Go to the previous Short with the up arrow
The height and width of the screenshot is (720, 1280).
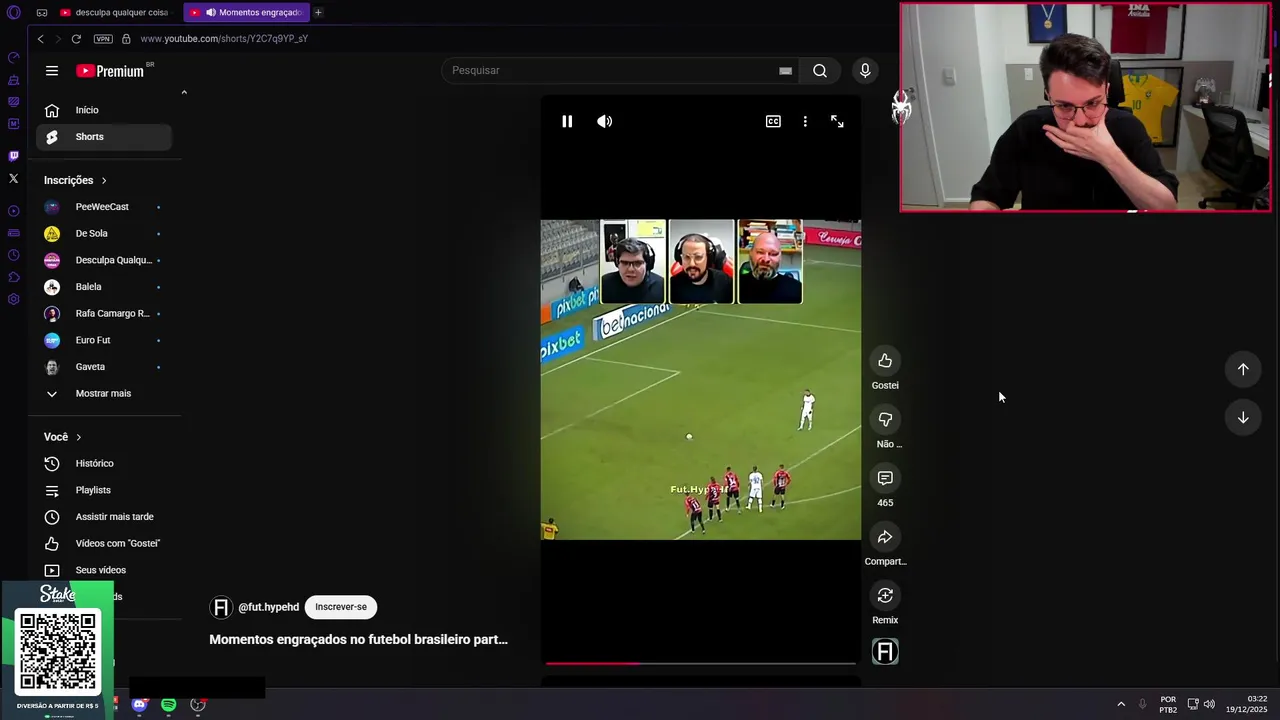tap(1243, 369)
